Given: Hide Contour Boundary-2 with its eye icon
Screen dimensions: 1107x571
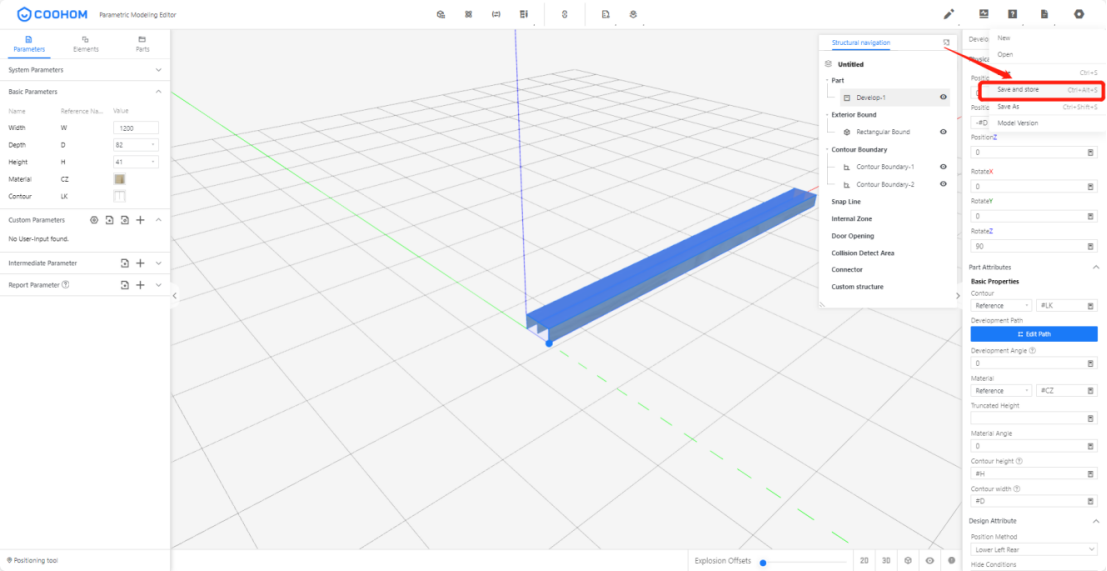Looking at the screenshot, I should [x=943, y=184].
